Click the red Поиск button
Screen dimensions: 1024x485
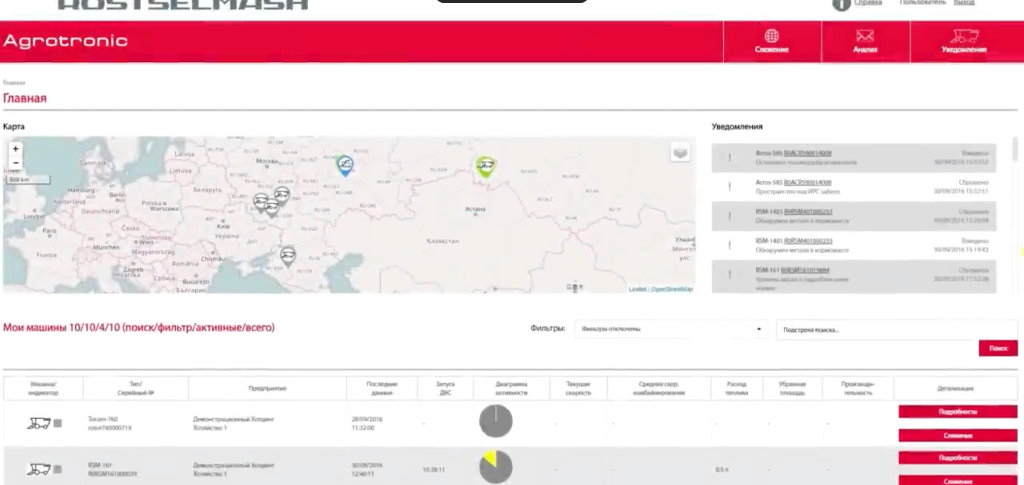pos(998,349)
